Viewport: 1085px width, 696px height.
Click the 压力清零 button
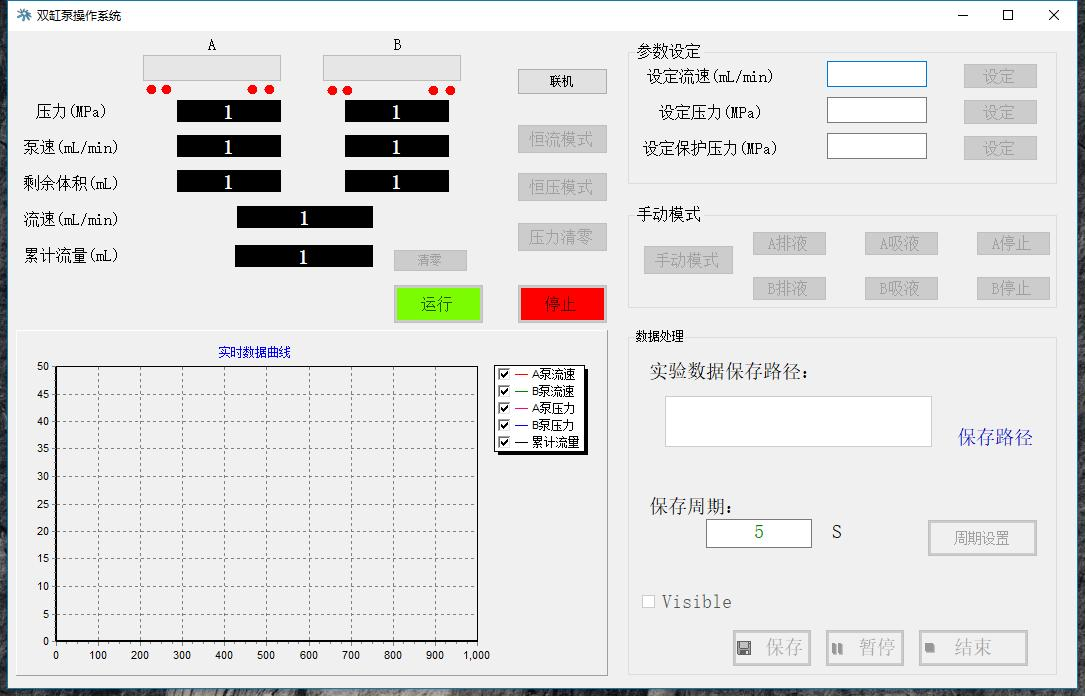click(x=562, y=237)
